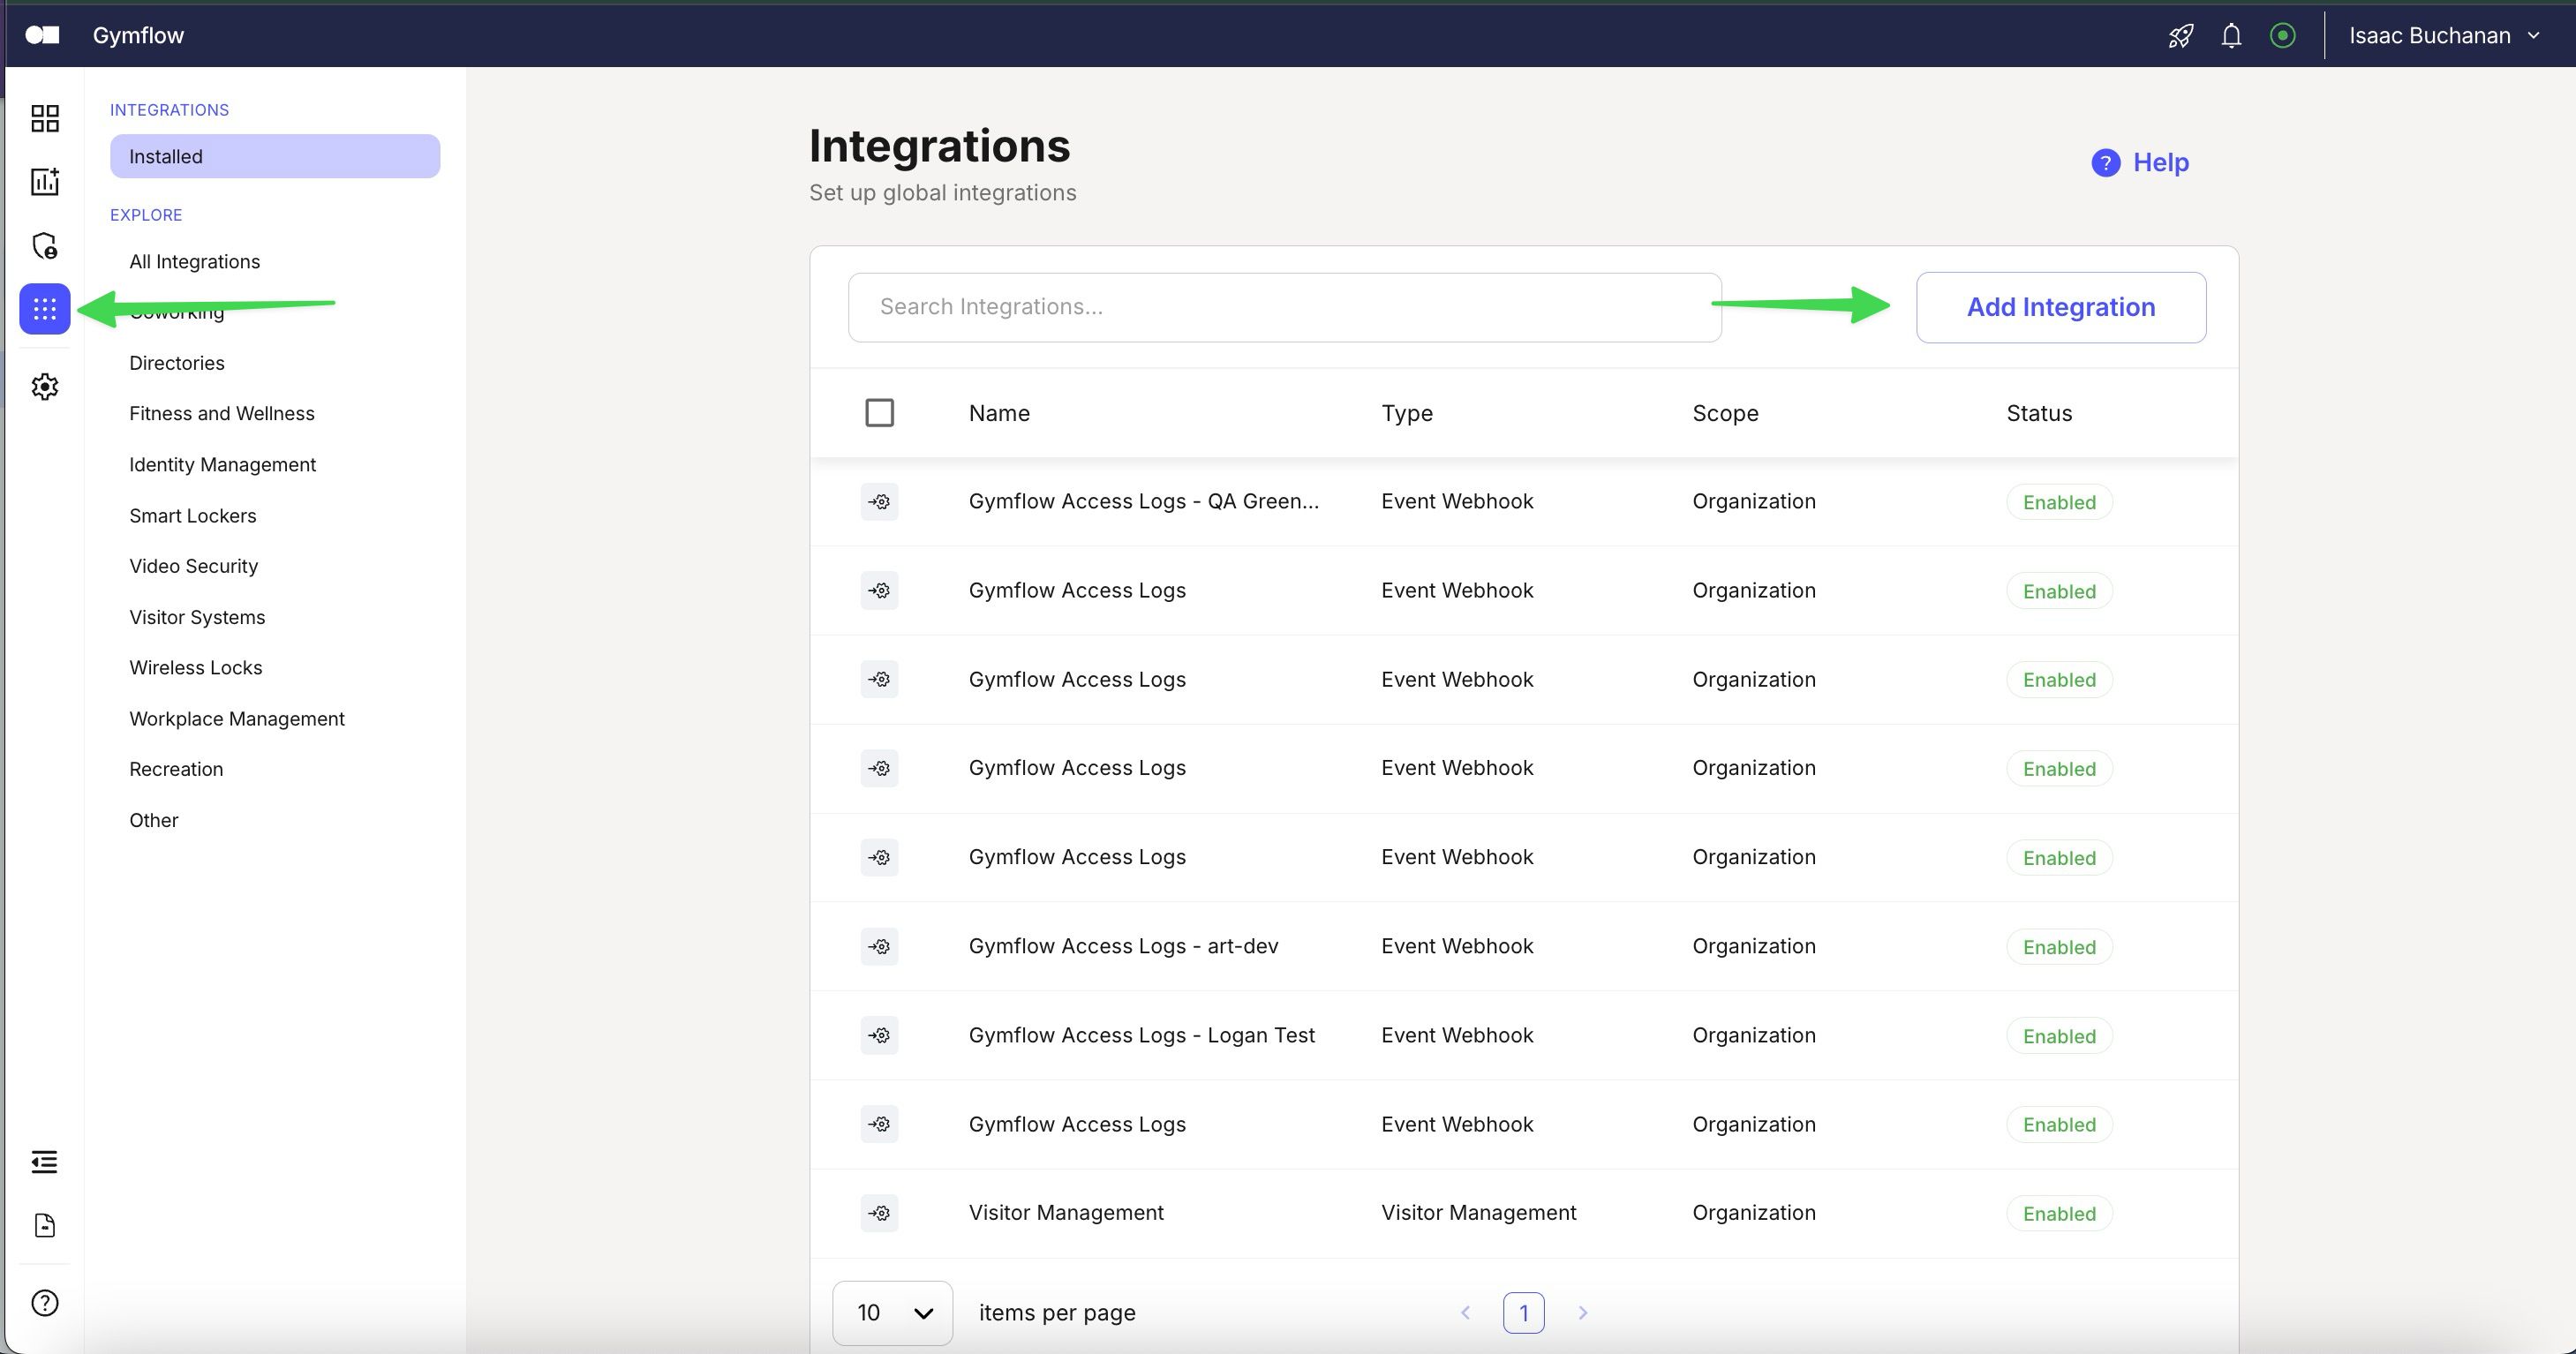Open Wireless Locks category
This screenshot has width=2576, height=1354.
pyautogui.click(x=196, y=668)
